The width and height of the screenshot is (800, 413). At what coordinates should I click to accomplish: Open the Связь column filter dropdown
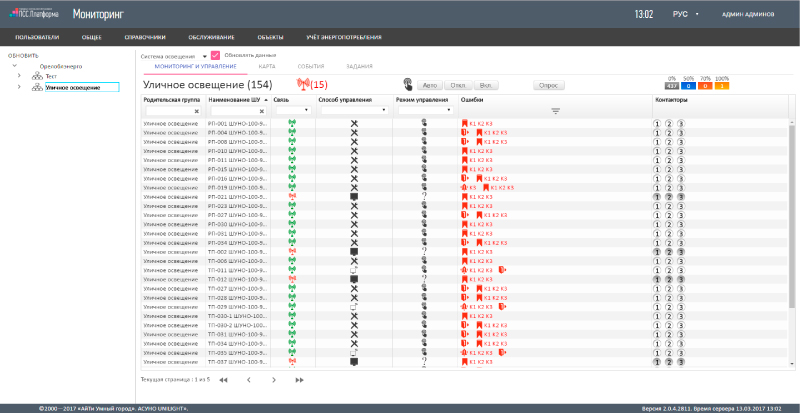pos(293,110)
